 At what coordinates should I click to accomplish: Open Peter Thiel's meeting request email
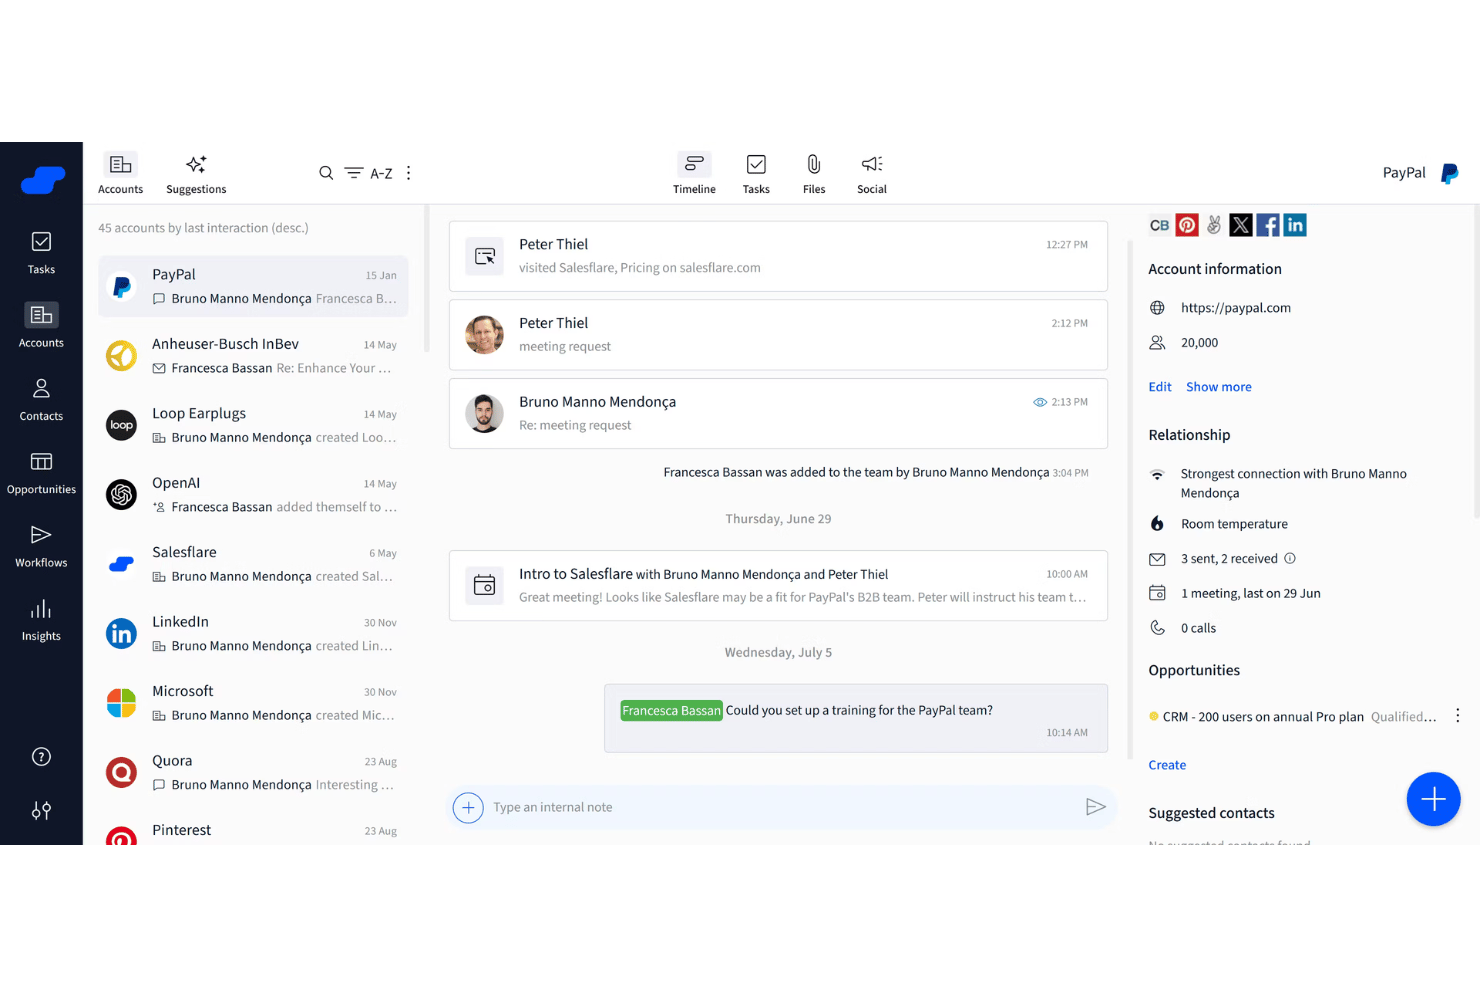pyautogui.click(x=778, y=335)
